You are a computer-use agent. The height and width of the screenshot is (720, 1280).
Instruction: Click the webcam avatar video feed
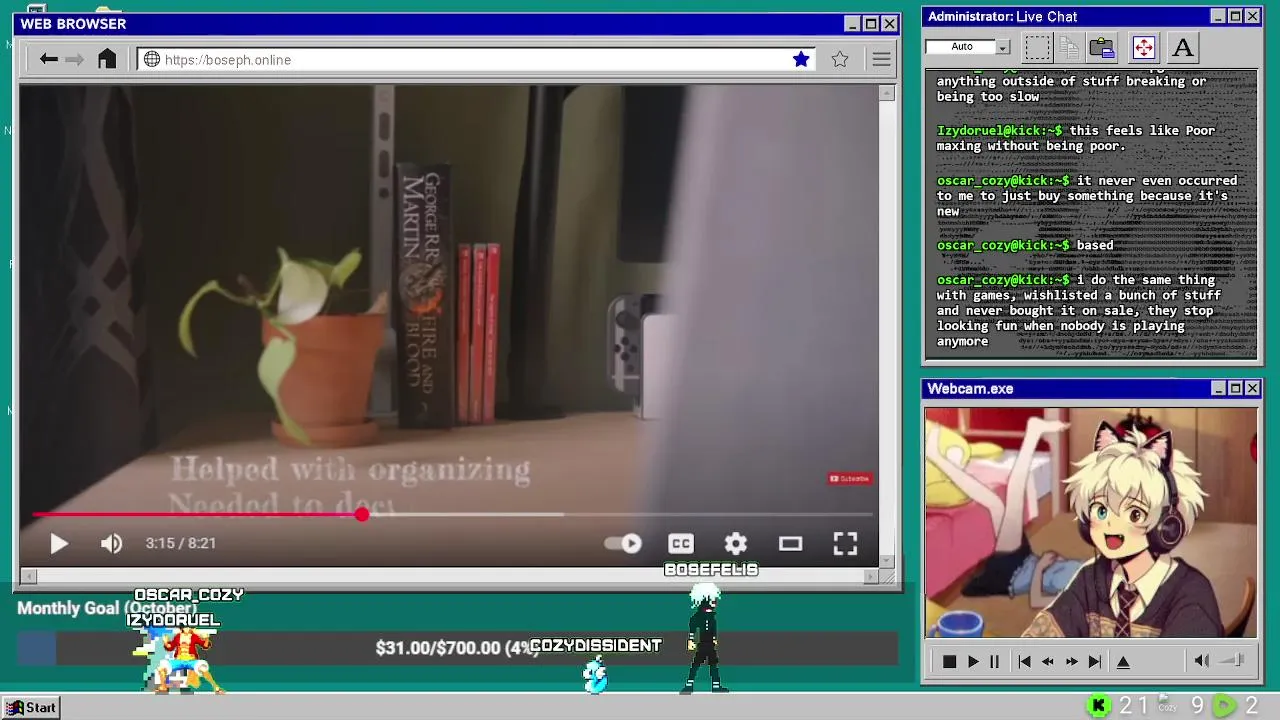point(1091,522)
